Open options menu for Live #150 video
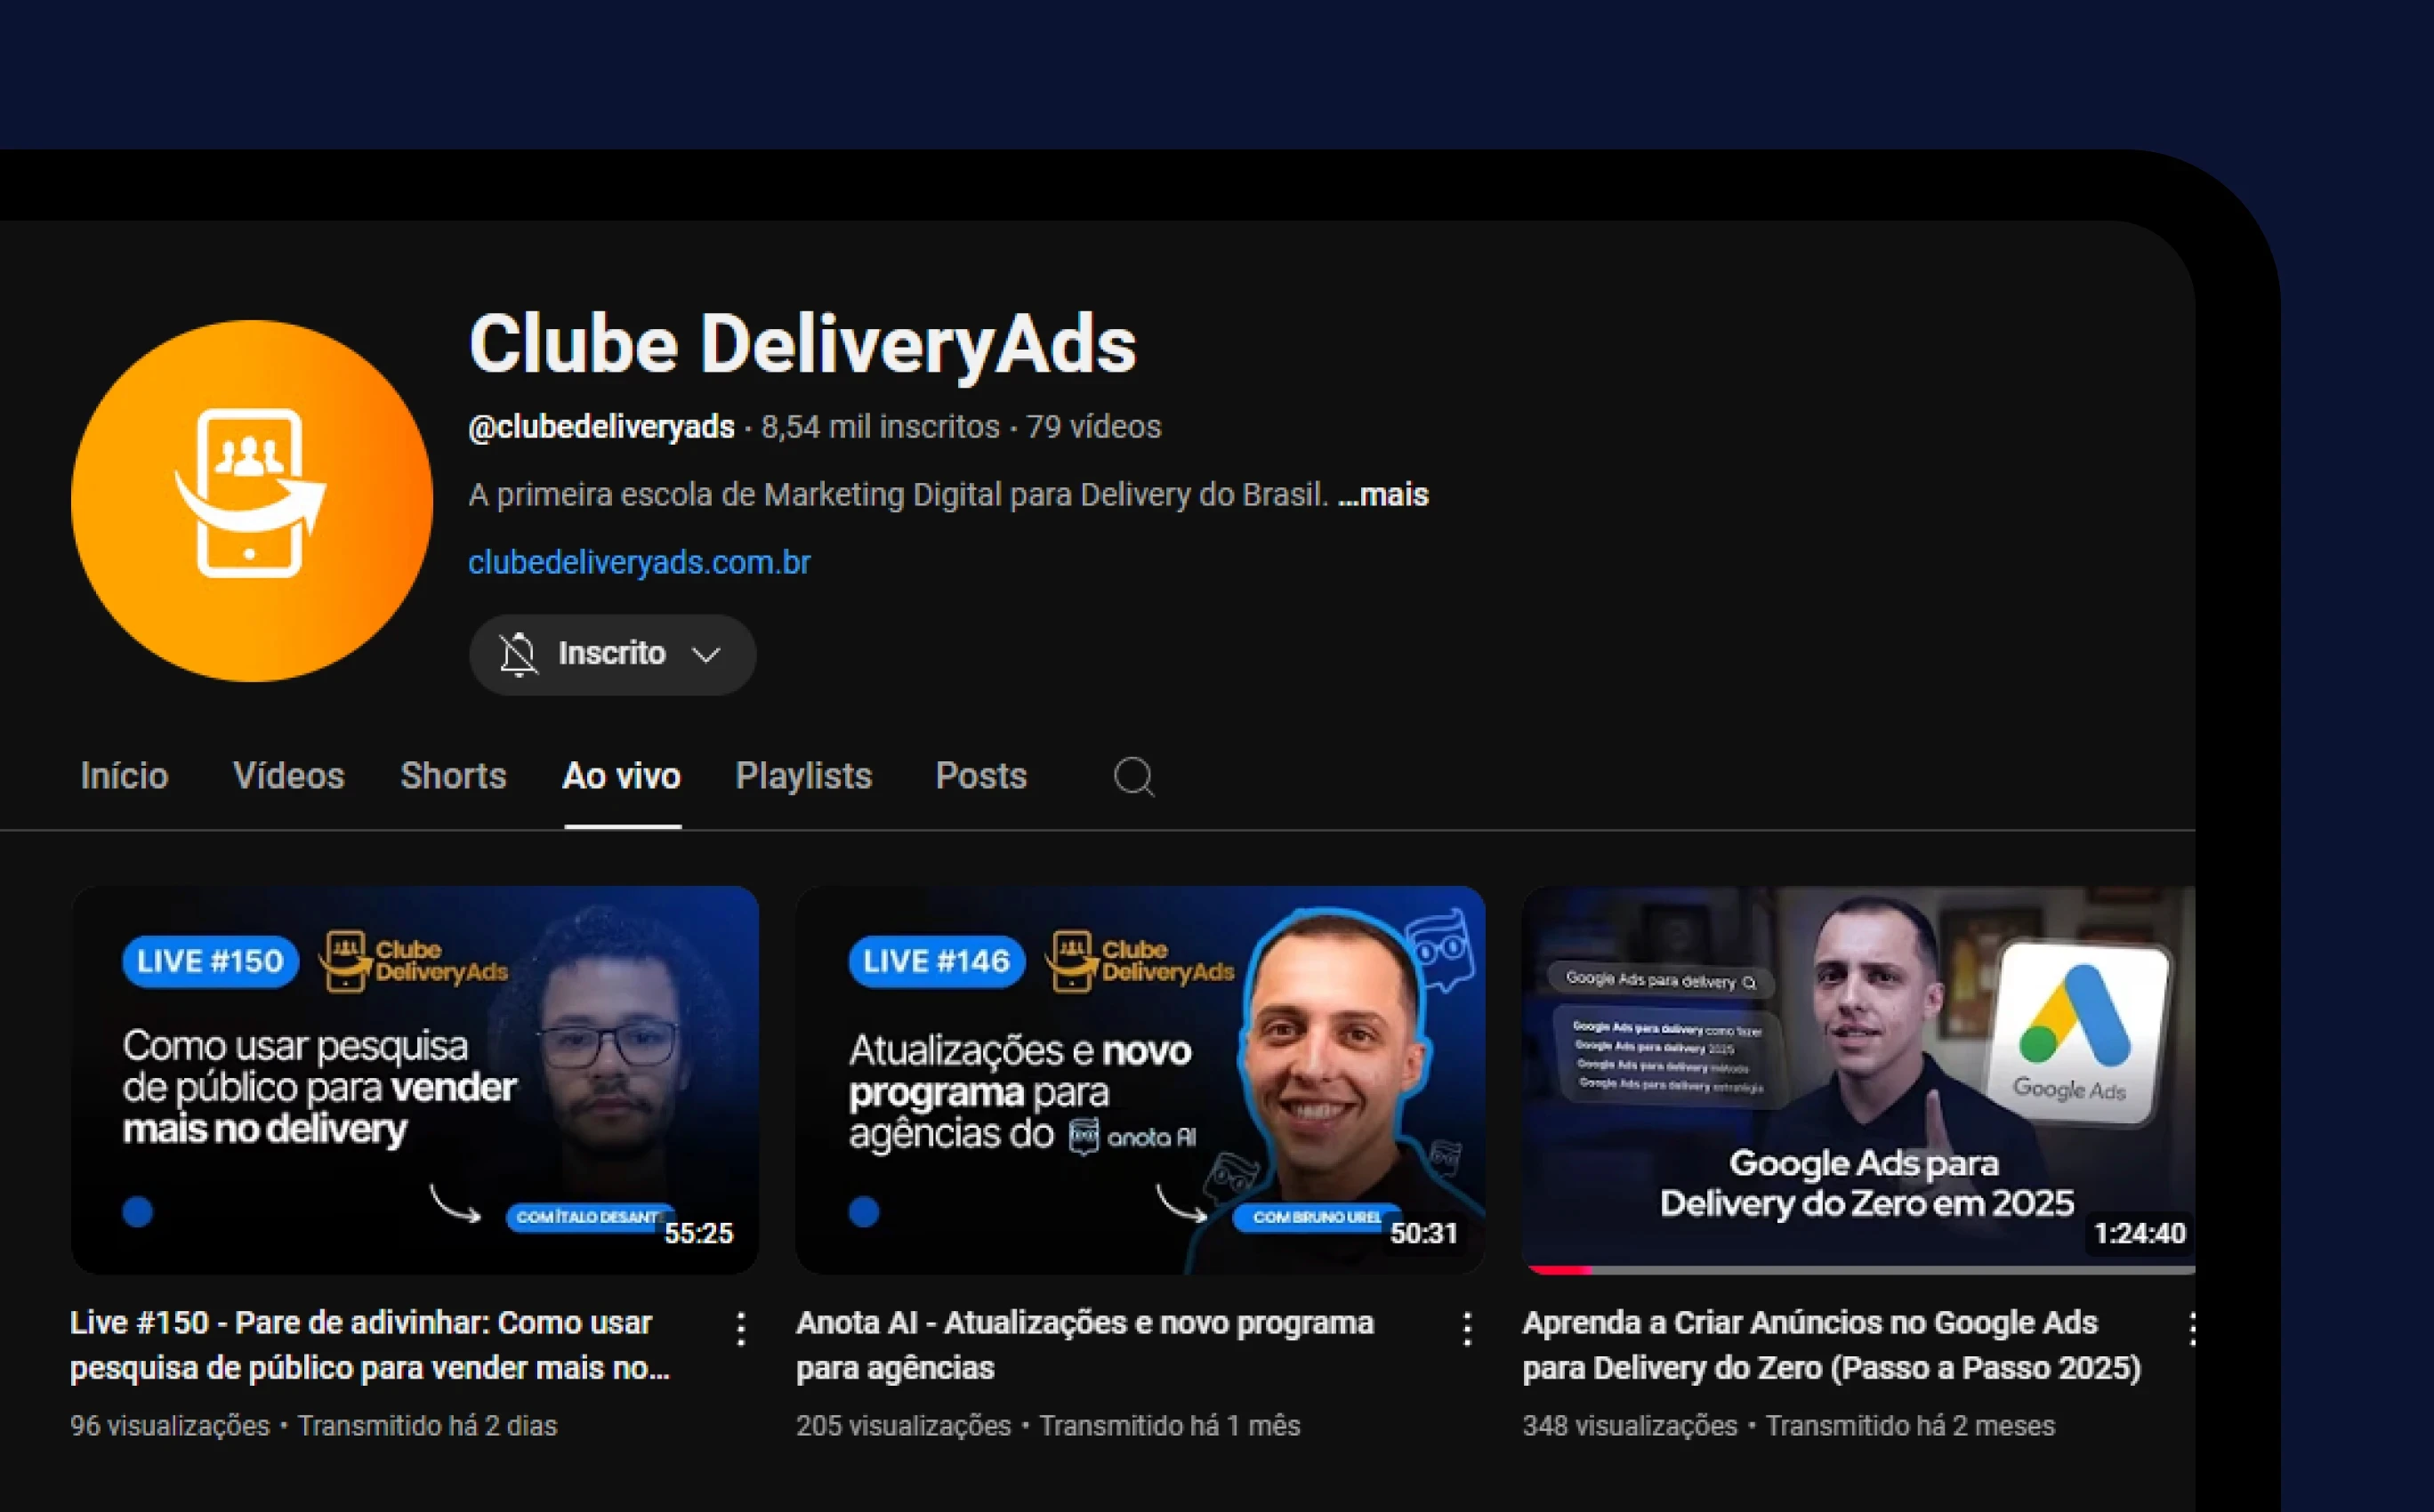The width and height of the screenshot is (2434, 1512). pos(740,1329)
